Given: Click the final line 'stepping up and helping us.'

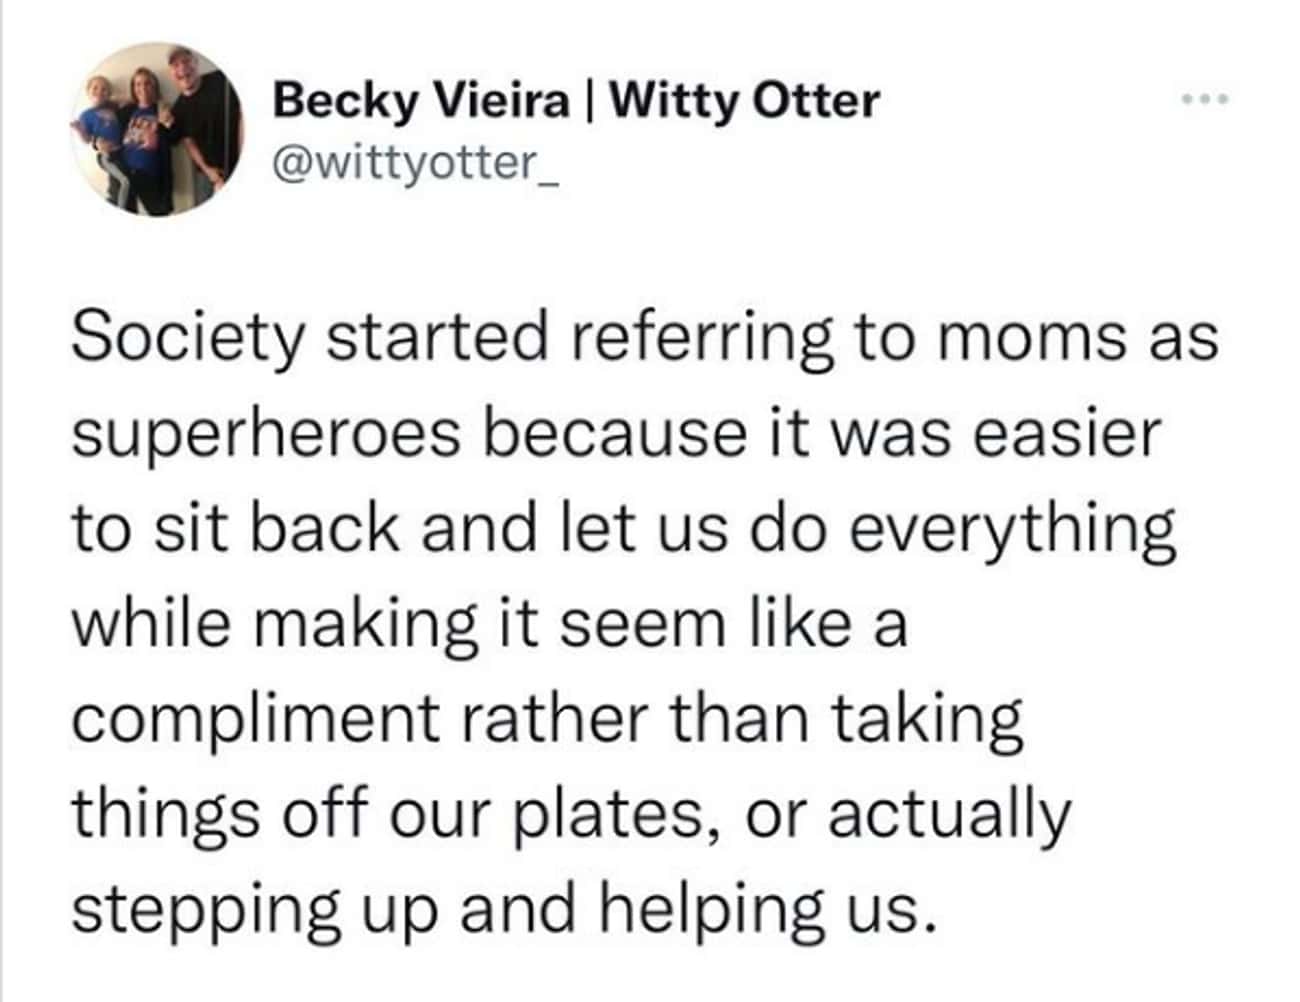Looking at the screenshot, I should [x=495, y=912].
